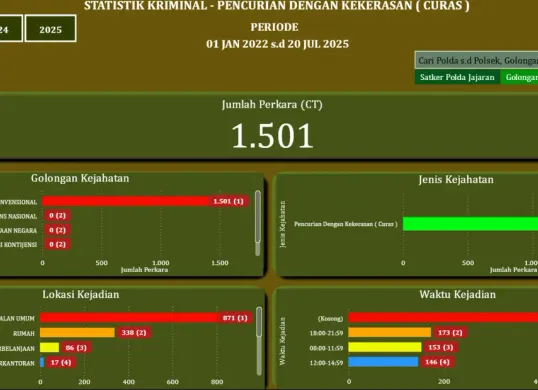Click the Waktu Kejadian chart title
This screenshot has height=390, width=538.
click(x=457, y=295)
